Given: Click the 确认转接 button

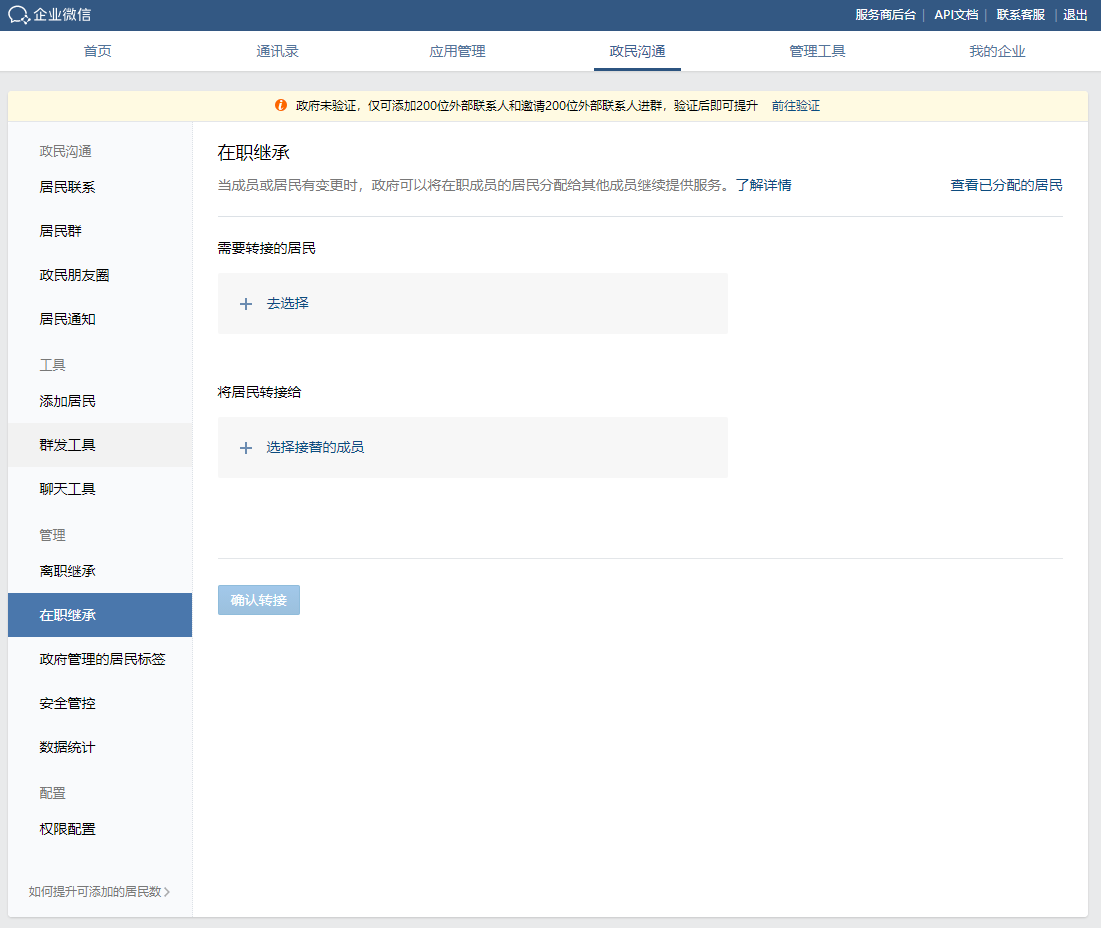Looking at the screenshot, I should (258, 600).
